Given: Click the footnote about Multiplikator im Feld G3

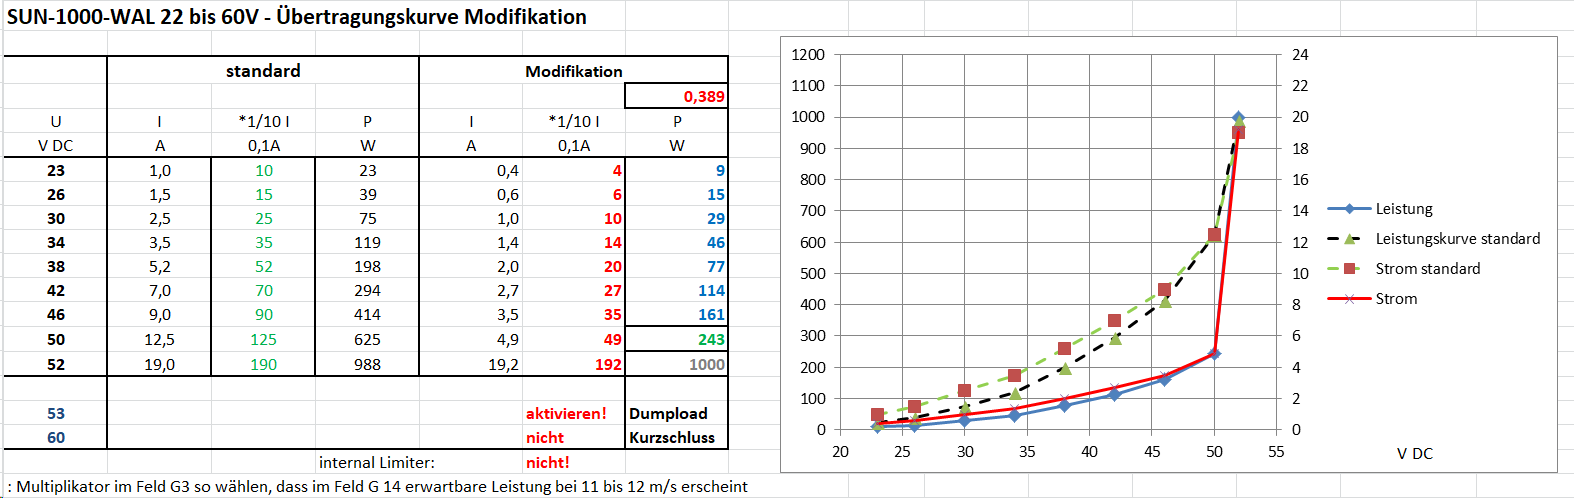Looking at the screenshot, I should 377,487.
